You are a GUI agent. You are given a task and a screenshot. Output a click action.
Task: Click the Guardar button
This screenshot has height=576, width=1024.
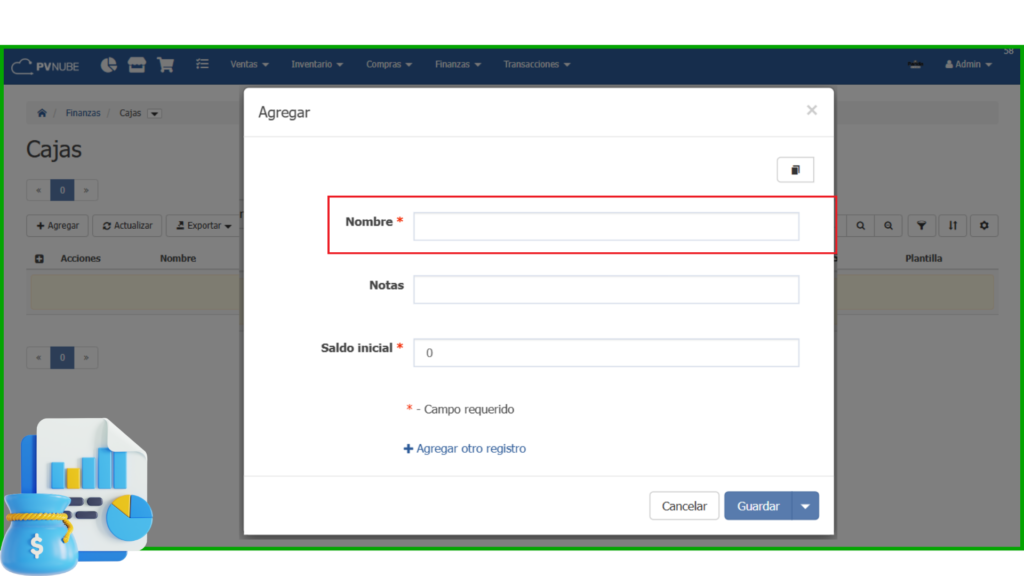[x=758, y=506]
